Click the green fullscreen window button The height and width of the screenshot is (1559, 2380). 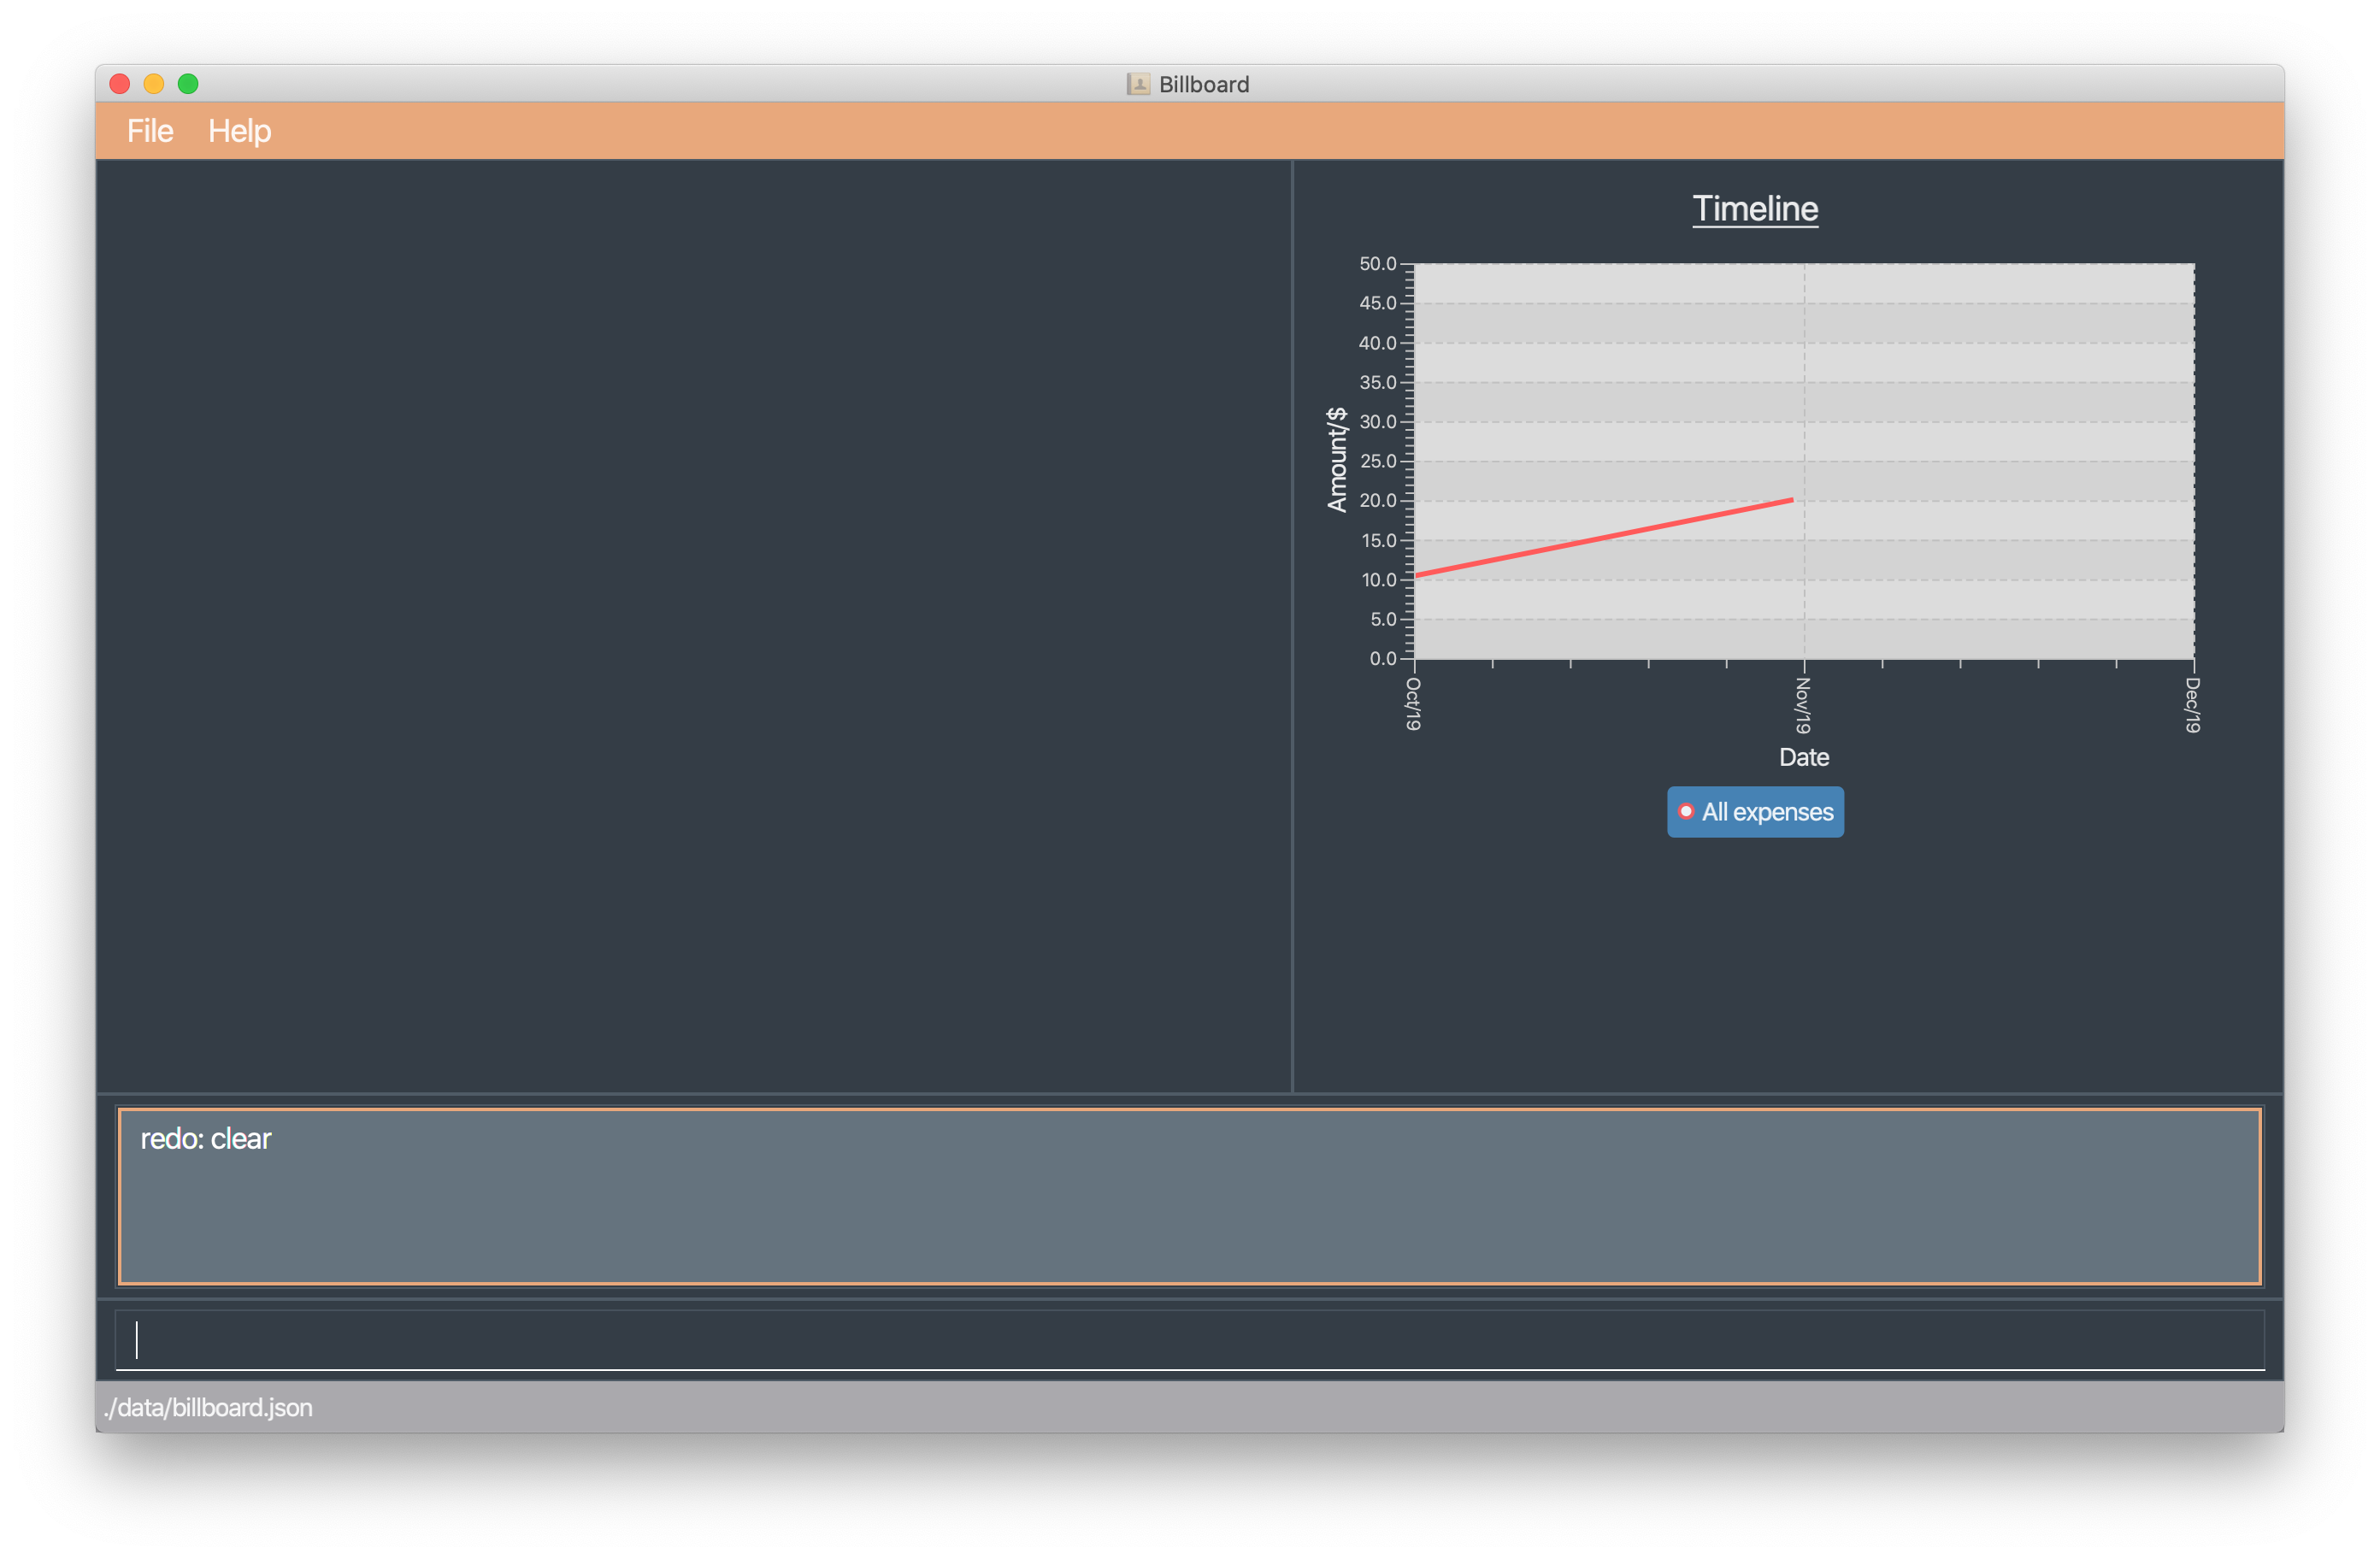188,84
